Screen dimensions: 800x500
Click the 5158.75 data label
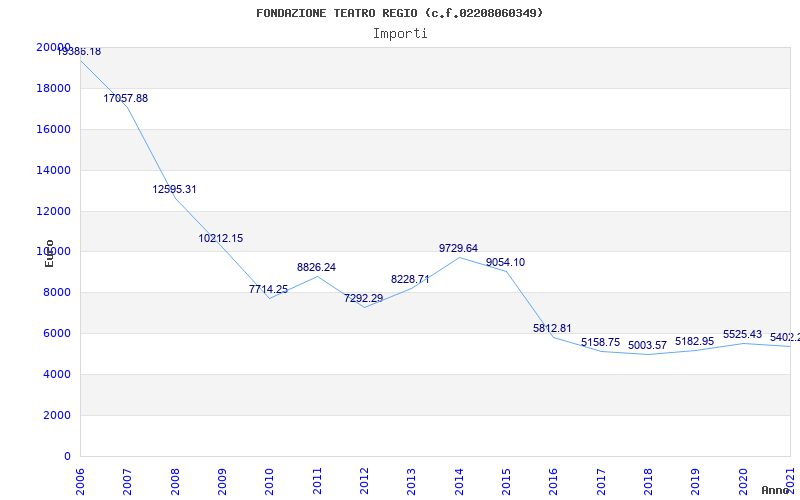coord(601,342)
